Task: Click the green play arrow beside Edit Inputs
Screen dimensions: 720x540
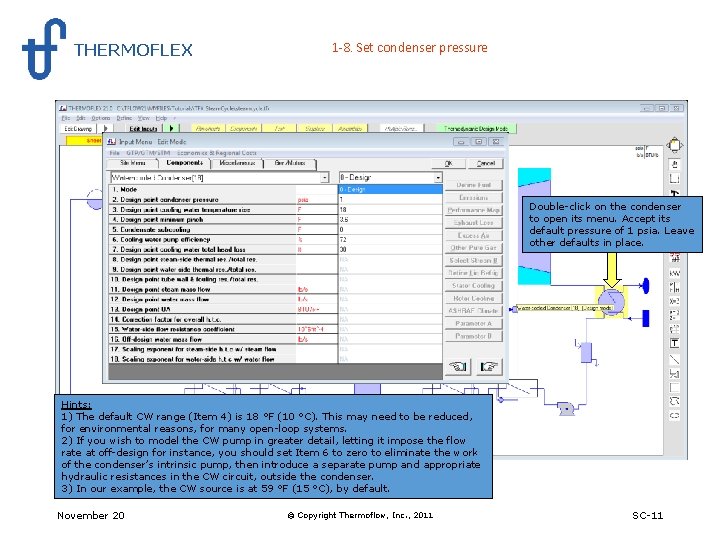Action: (x=172, y=129)
